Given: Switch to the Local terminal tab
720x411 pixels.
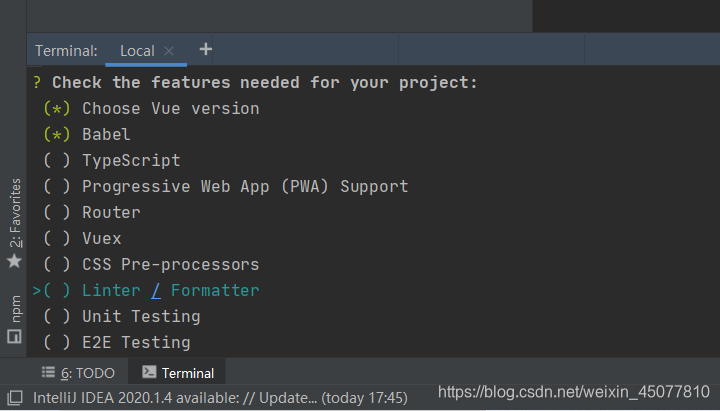Looking at the screenshot, I should [x=137, y=51].
